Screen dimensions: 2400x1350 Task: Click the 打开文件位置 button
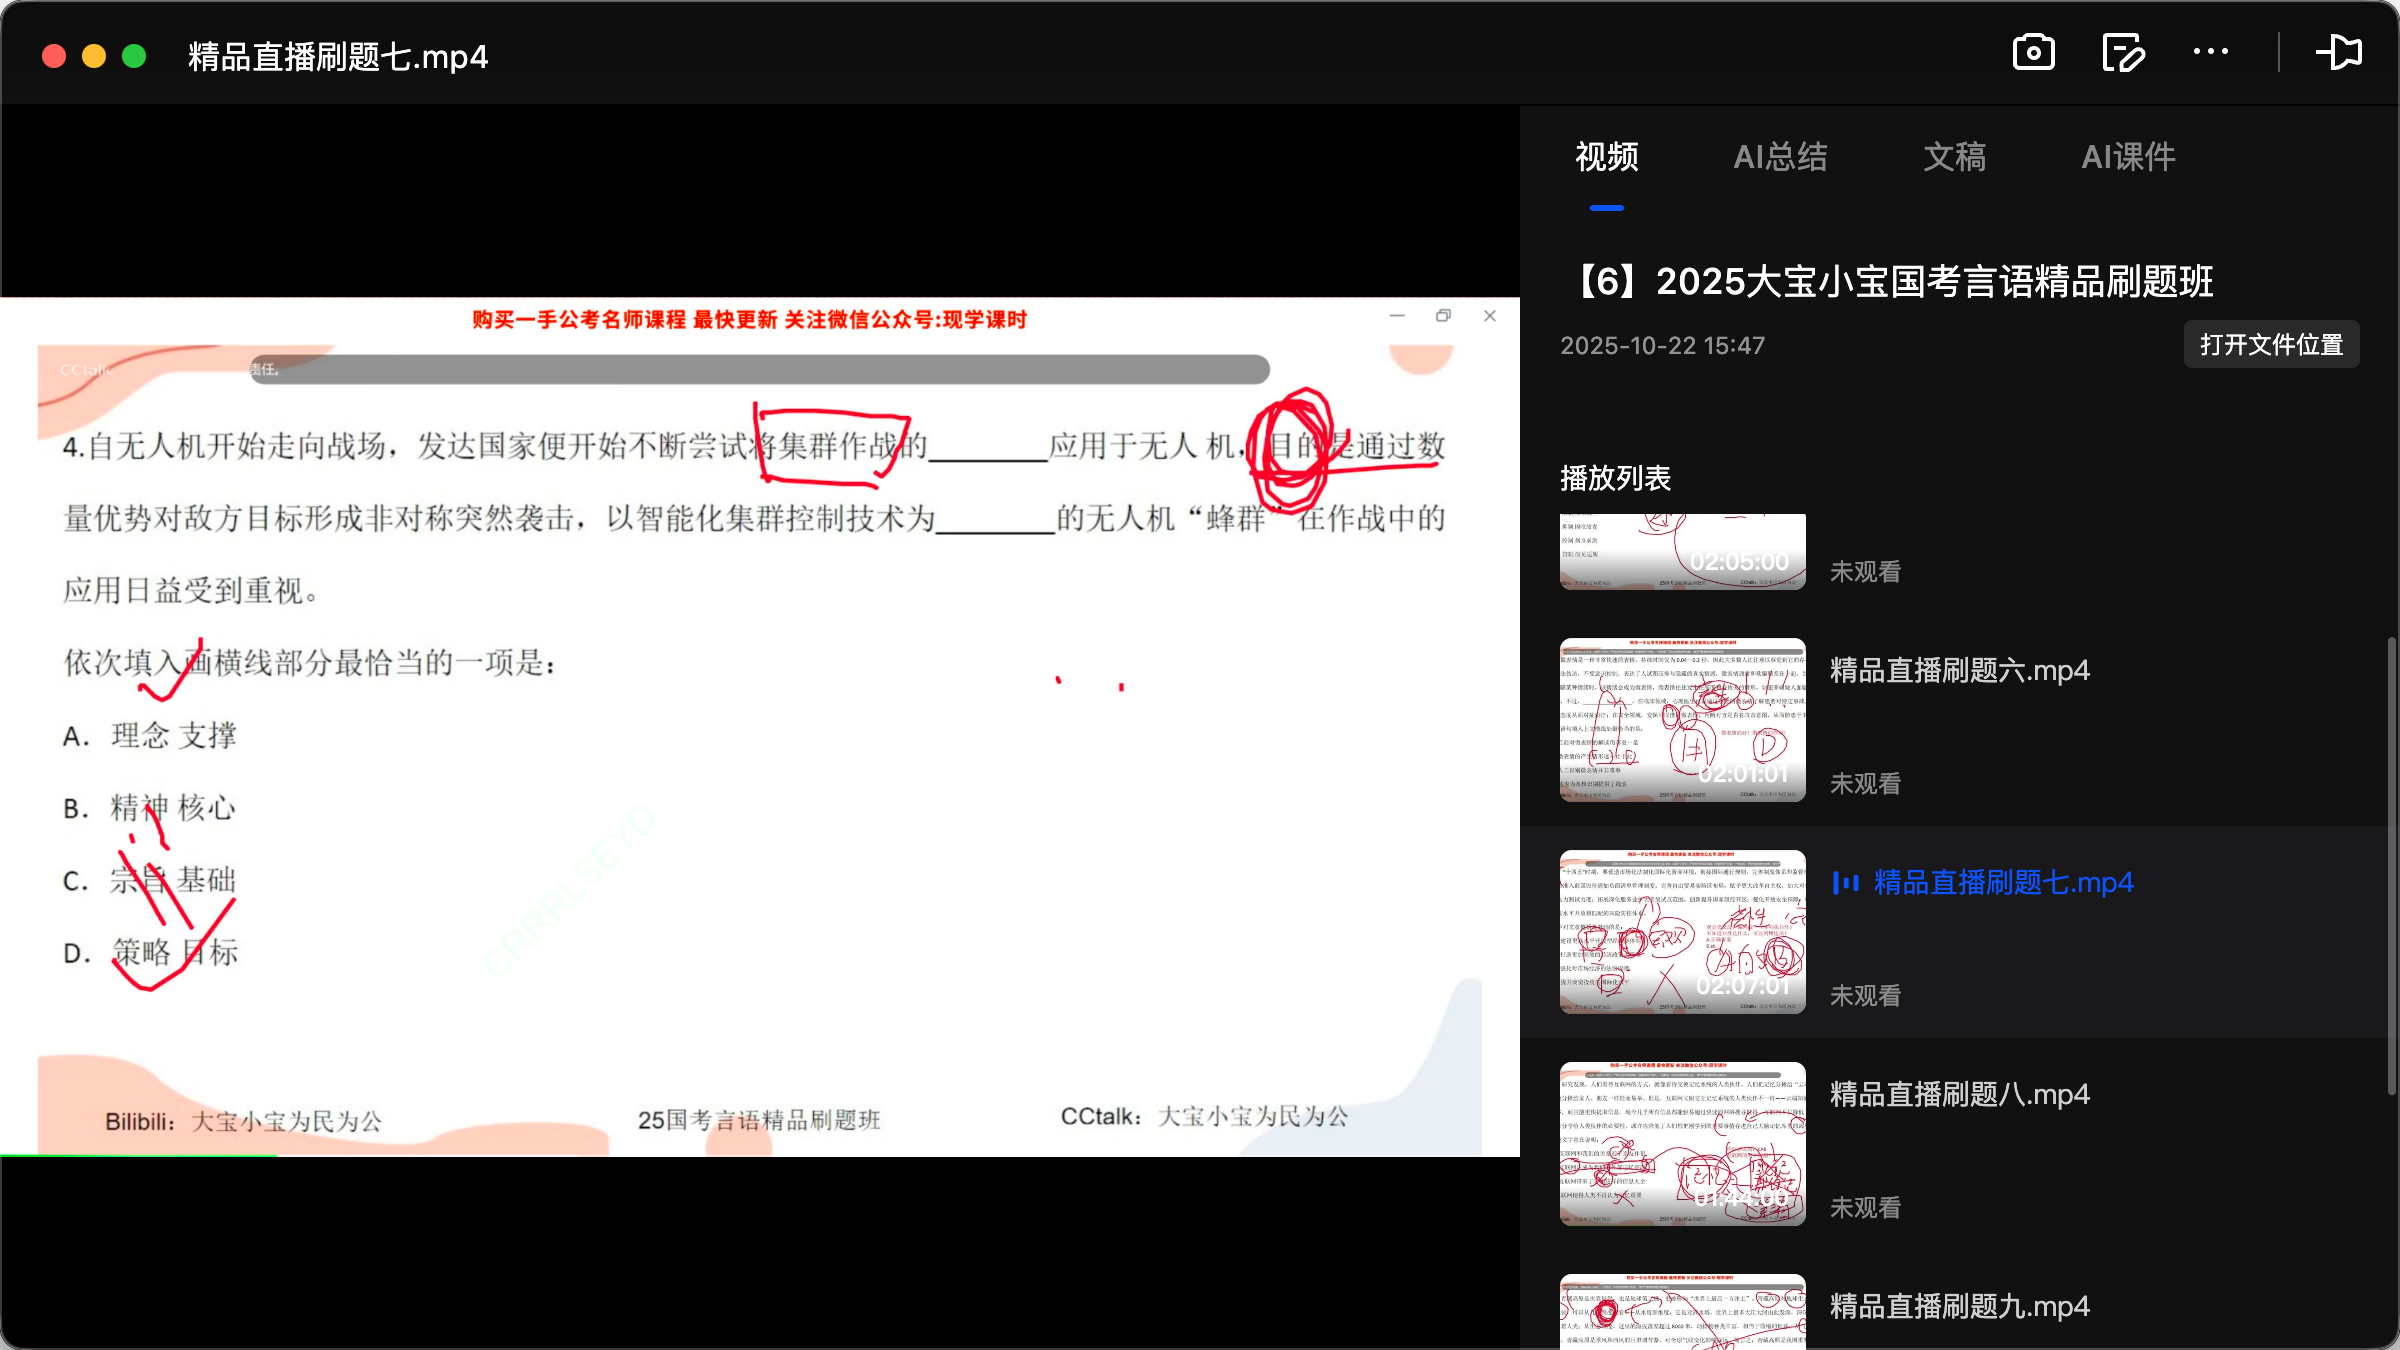[2271, 344]
